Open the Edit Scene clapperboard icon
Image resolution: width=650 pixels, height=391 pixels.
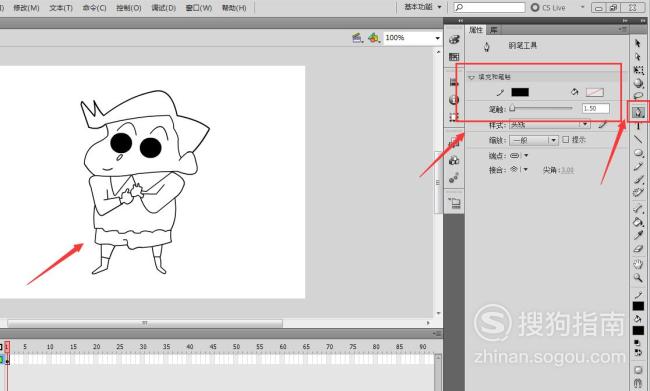[x=357, y=38]
